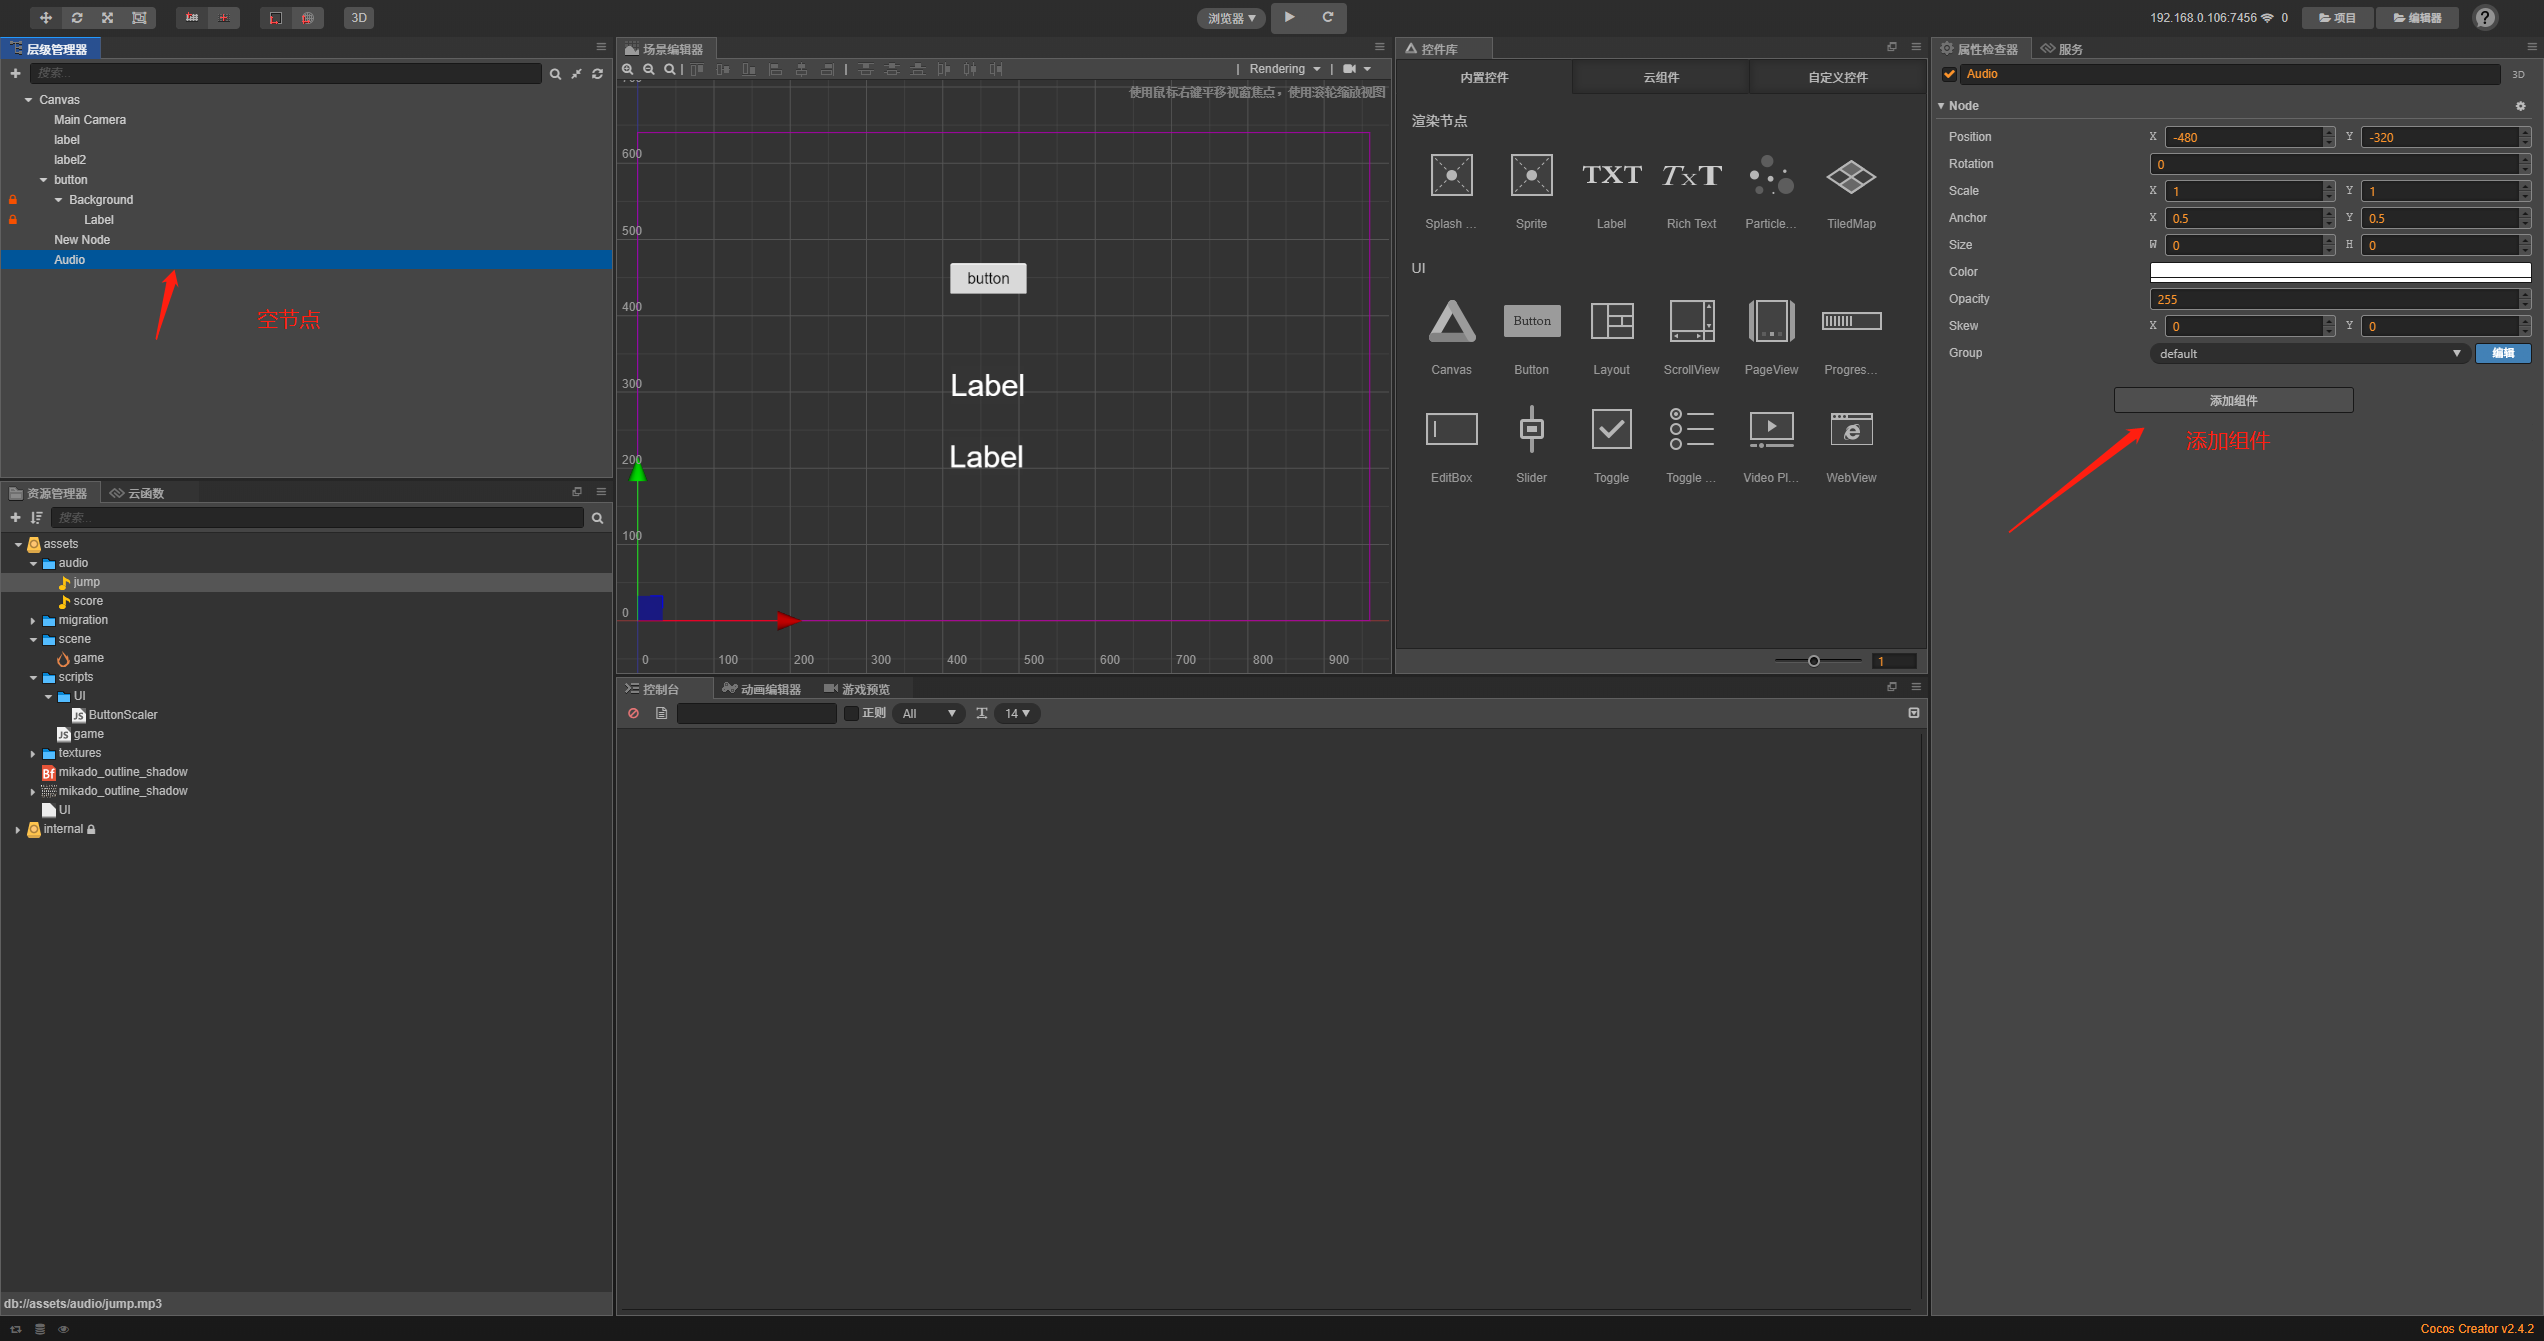The width and height of the screenshot is (2544, 1341).
Task: Select the Rect transform tool
Action: [139, 17]
